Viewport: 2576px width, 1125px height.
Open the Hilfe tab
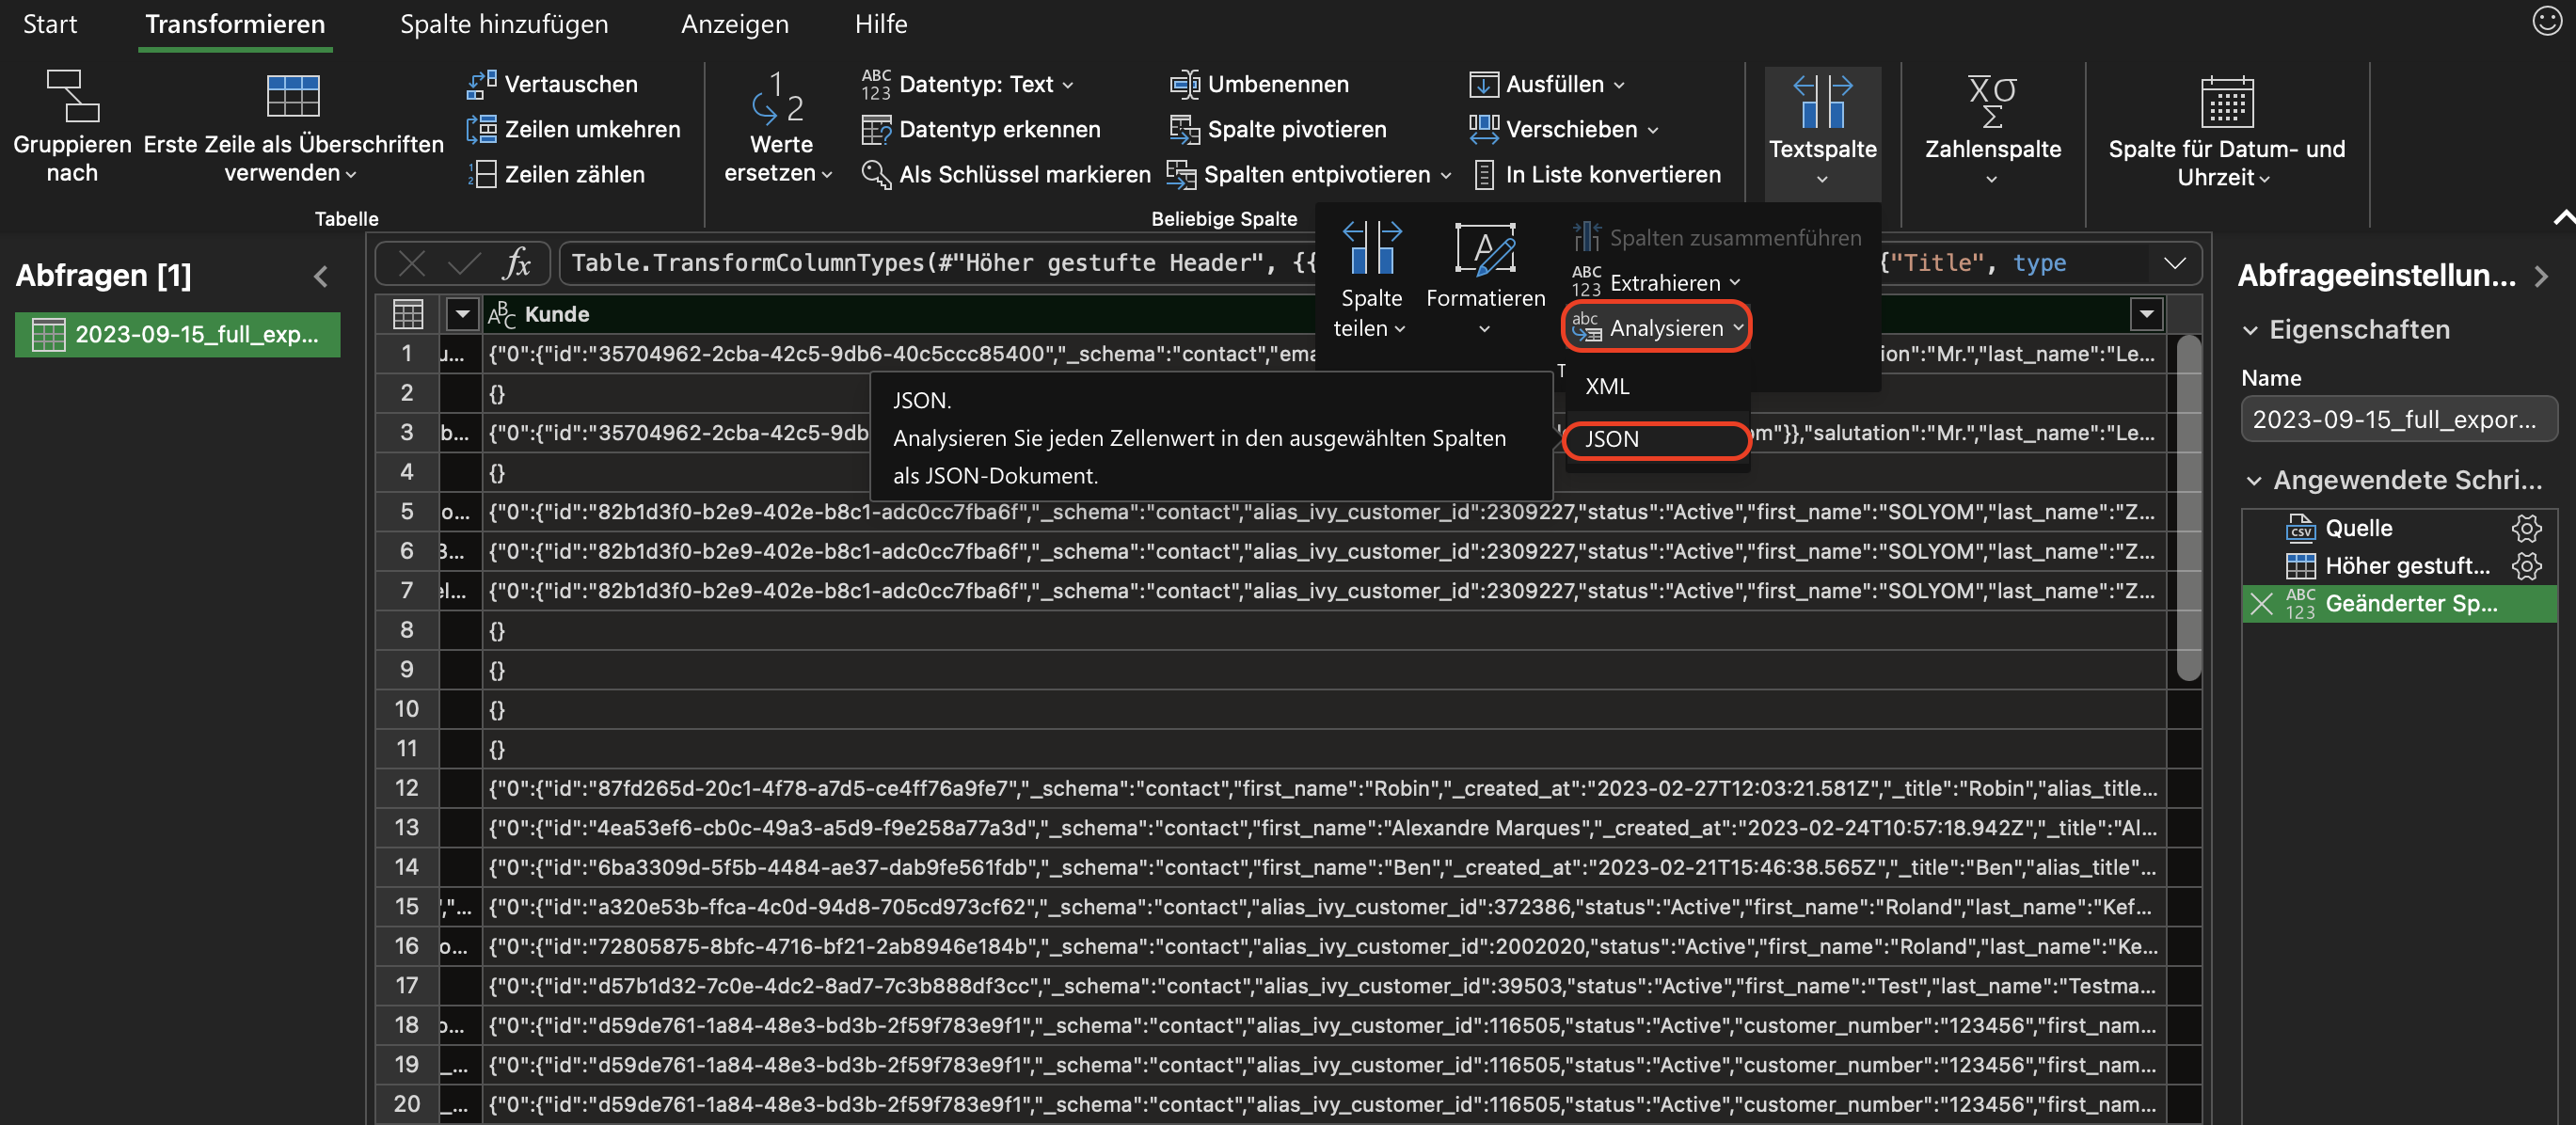[881, 24]
